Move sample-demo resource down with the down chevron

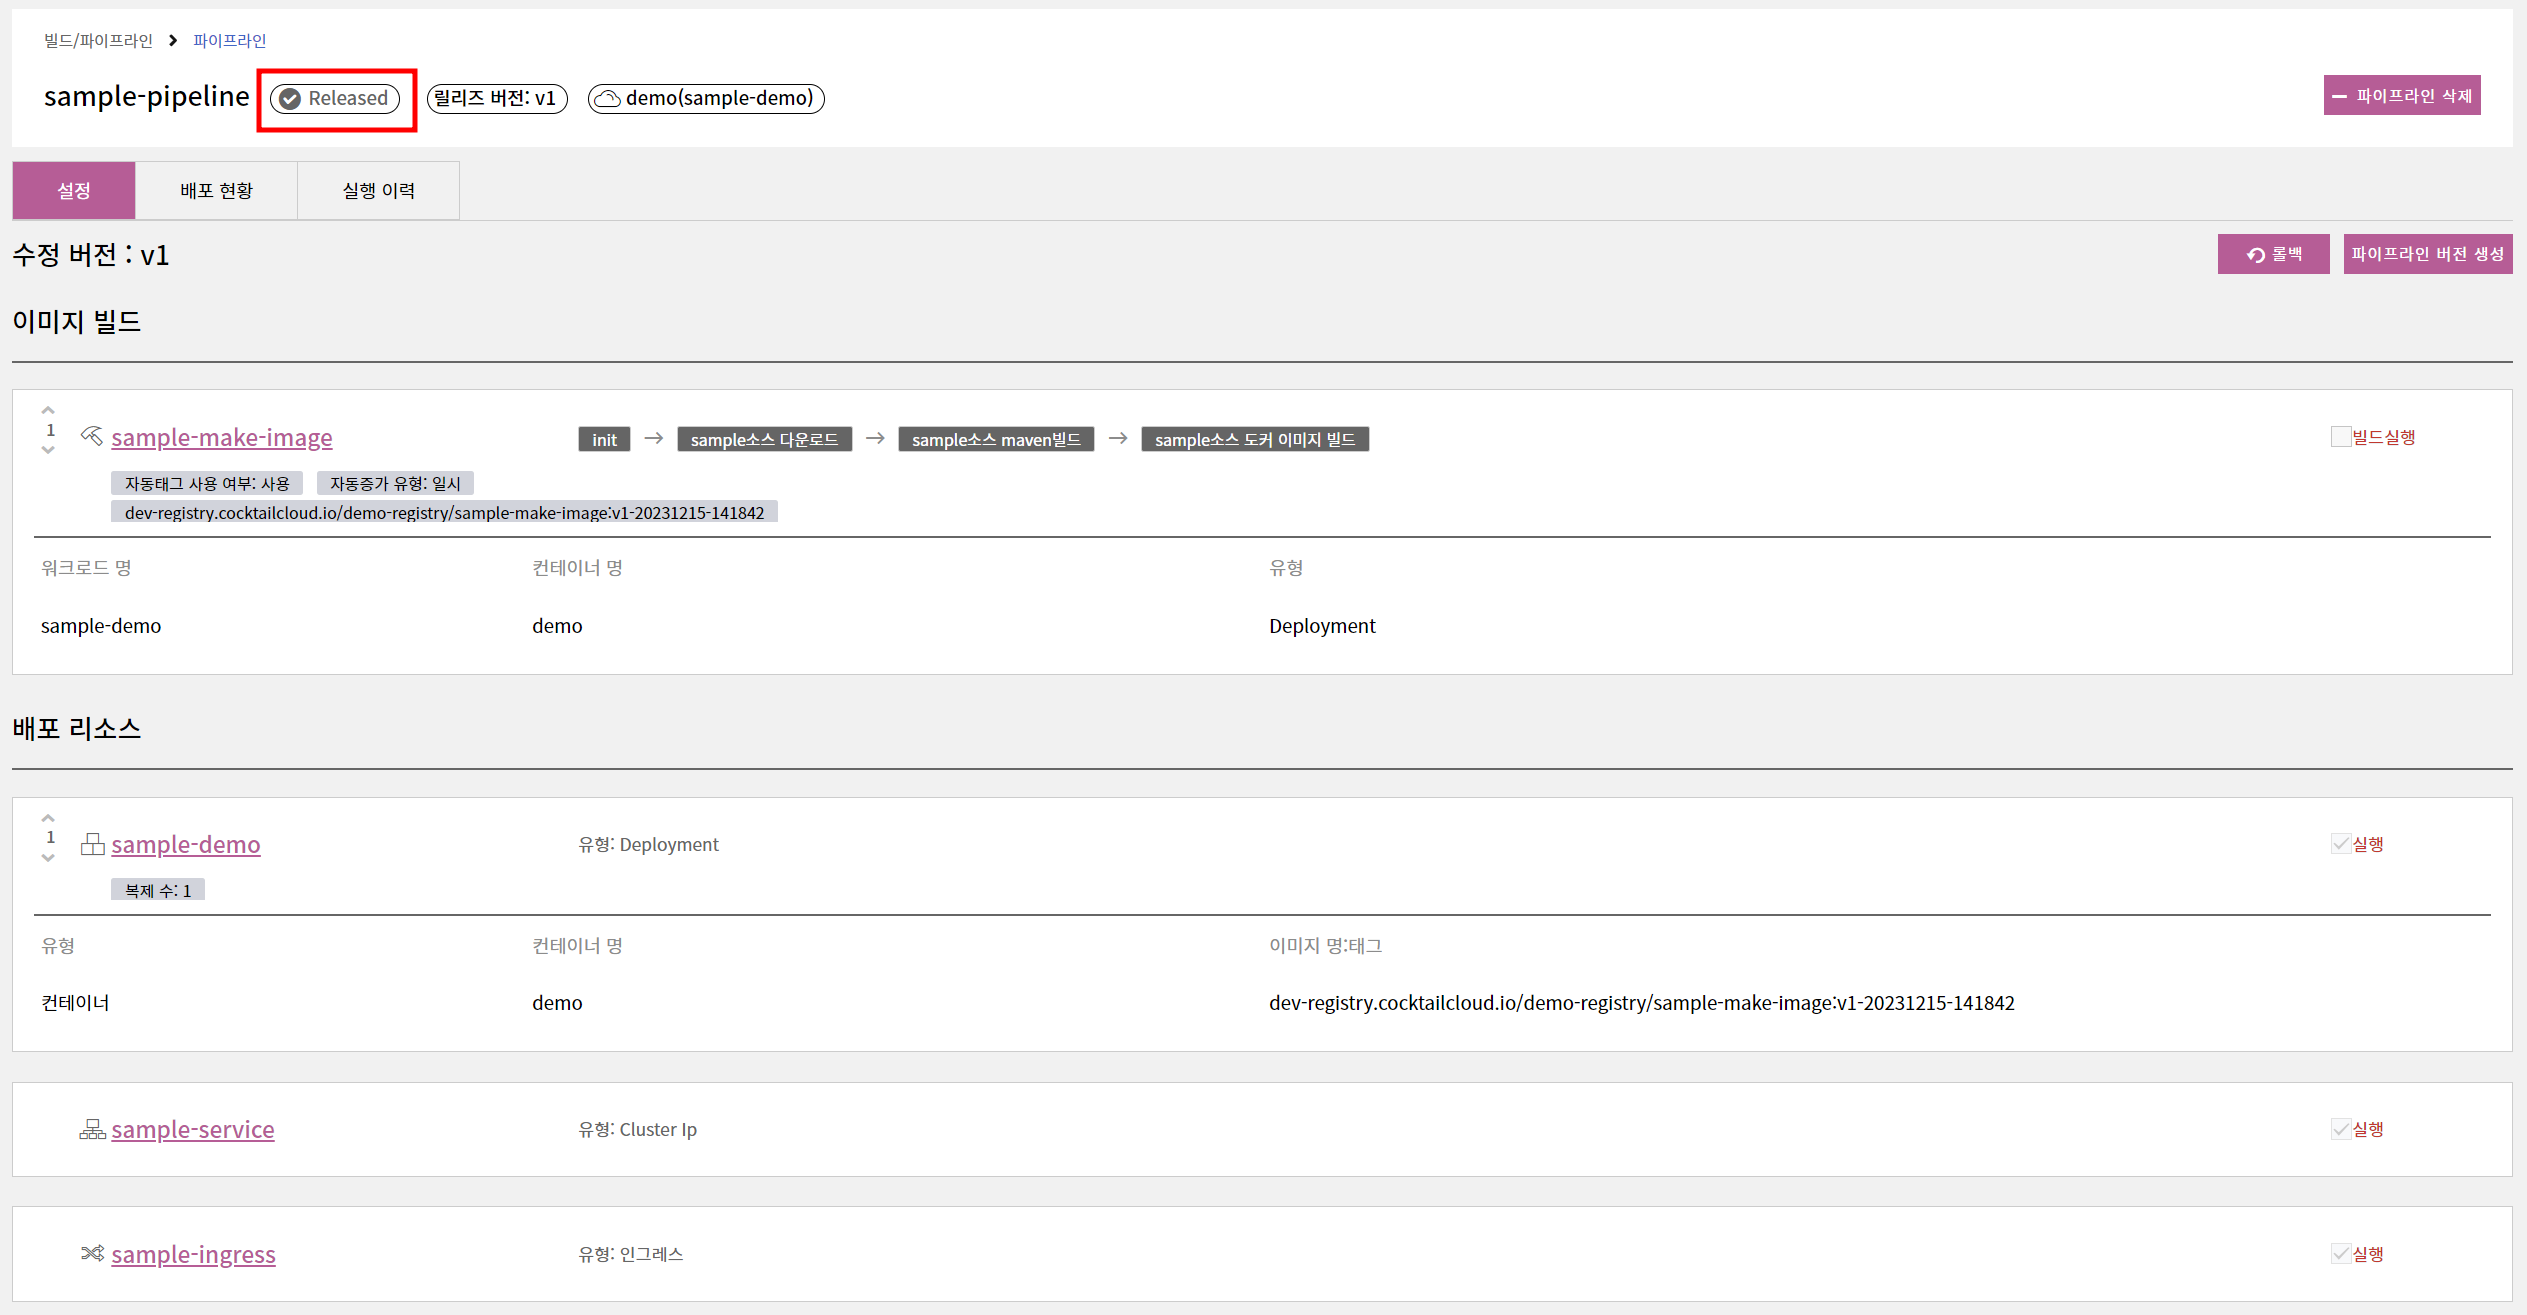tap(48, 858)
